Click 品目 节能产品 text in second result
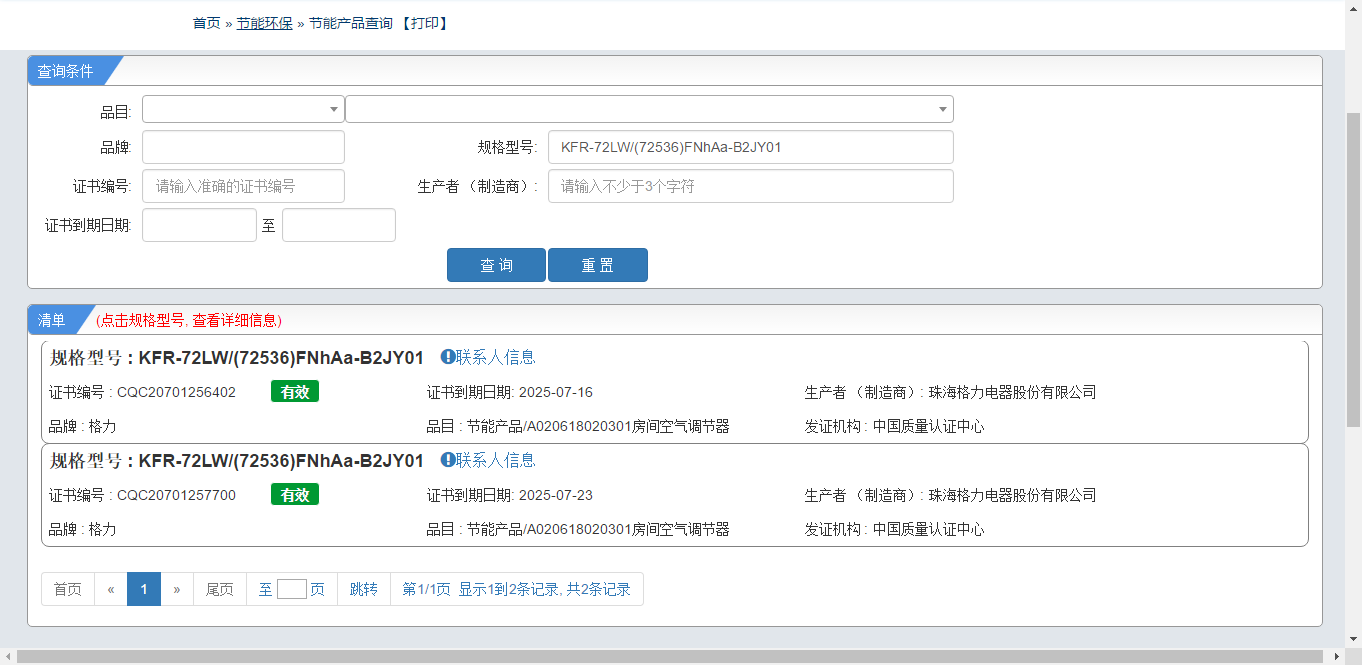 (x=578, y=529)
